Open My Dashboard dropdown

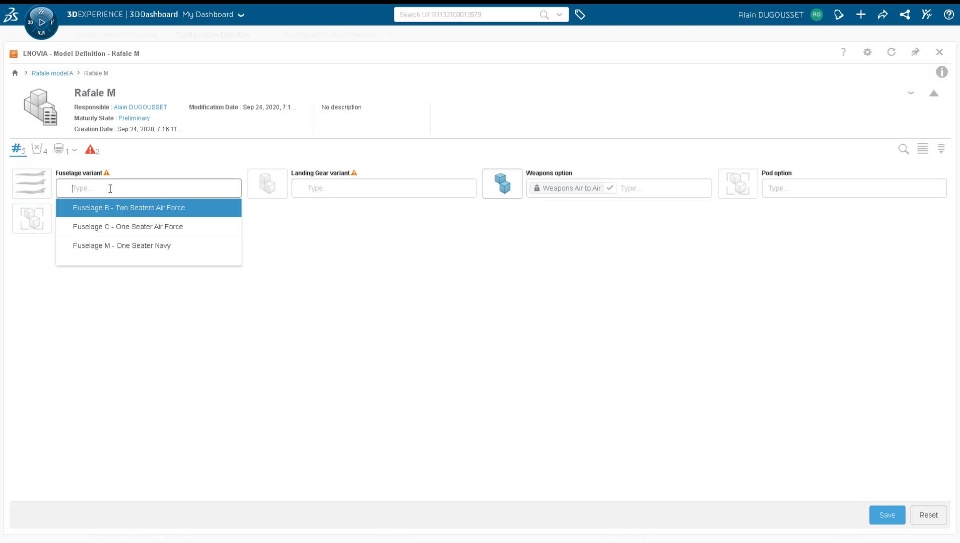[213, 15]
